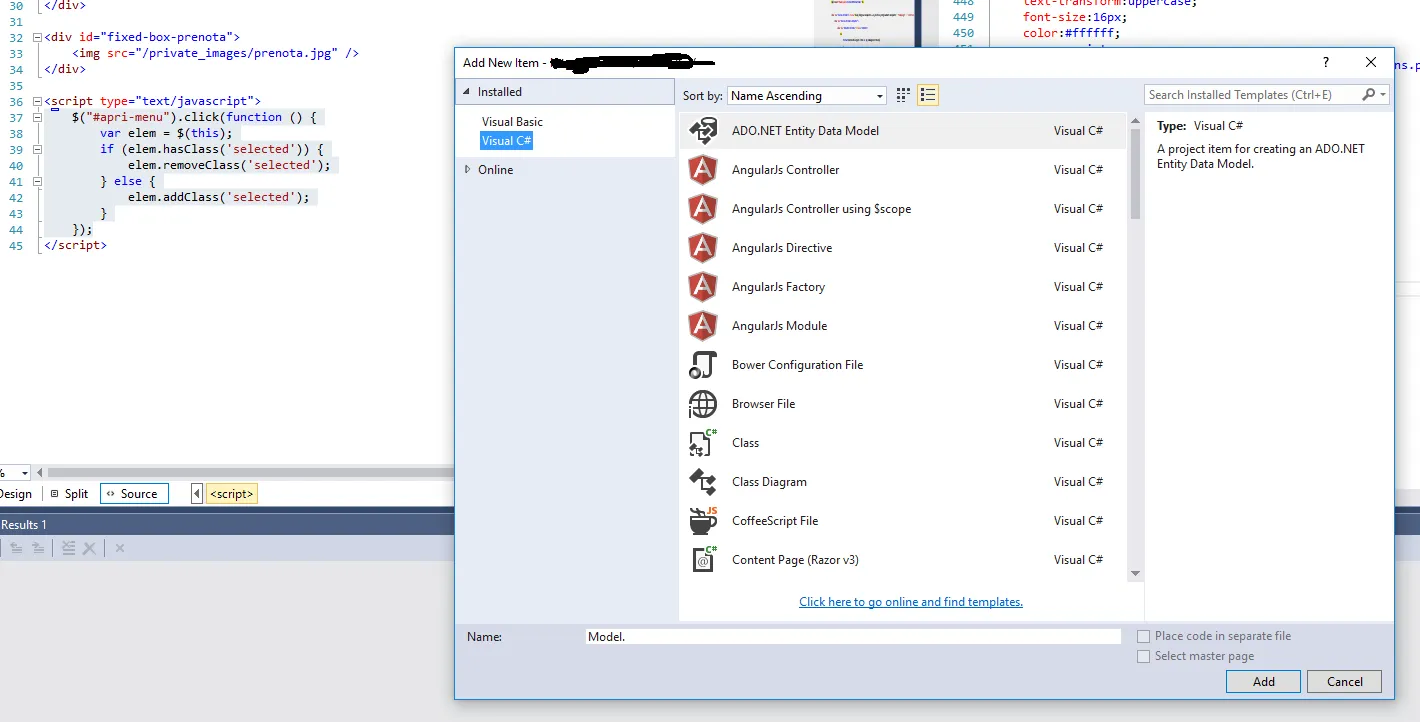Select Visual C# in the template tree
This screenshot has height=722, width=1420.
click(507, 141)
